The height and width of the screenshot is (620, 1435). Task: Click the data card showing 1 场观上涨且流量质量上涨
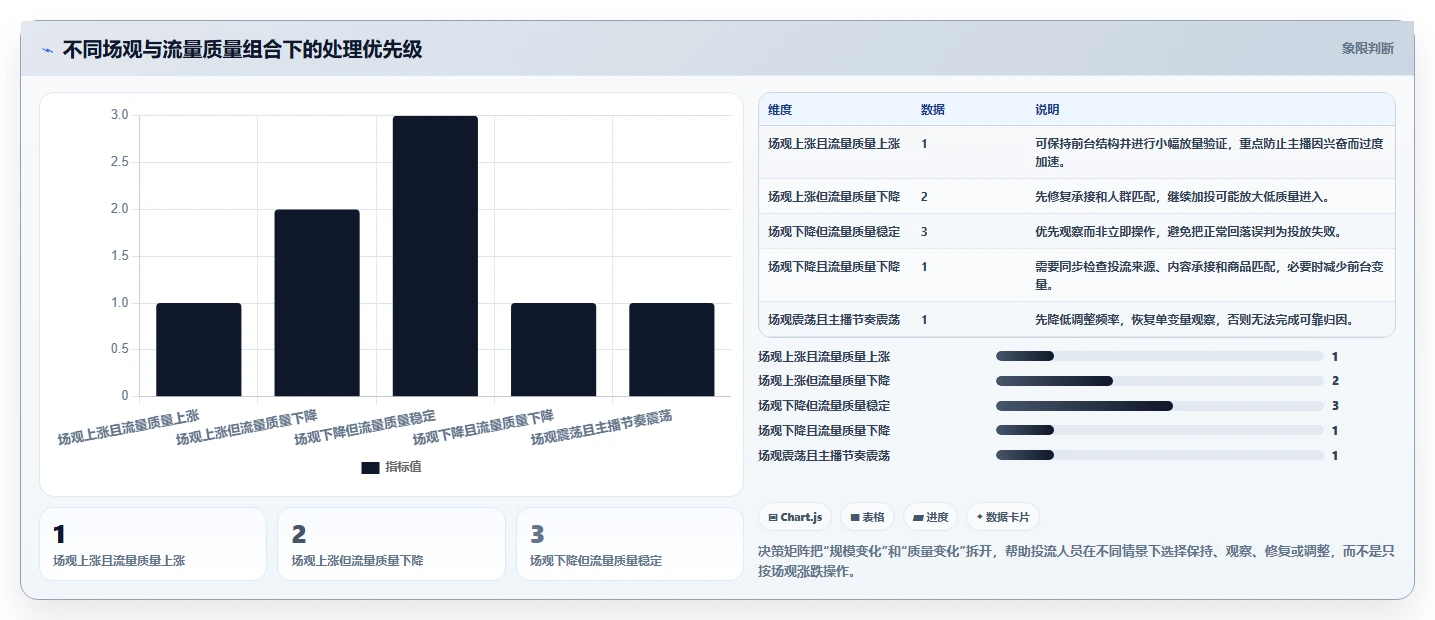click(x=153, y=544)
